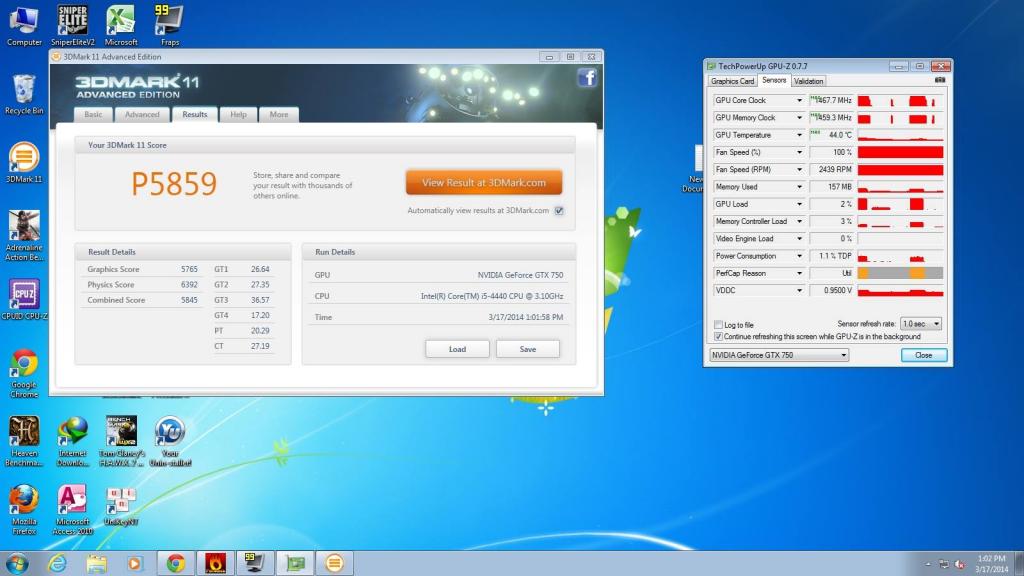Enable the Log to file checkbox
Screen dimensions: 1024x576
pyautogui.click(x=718, y=325)
